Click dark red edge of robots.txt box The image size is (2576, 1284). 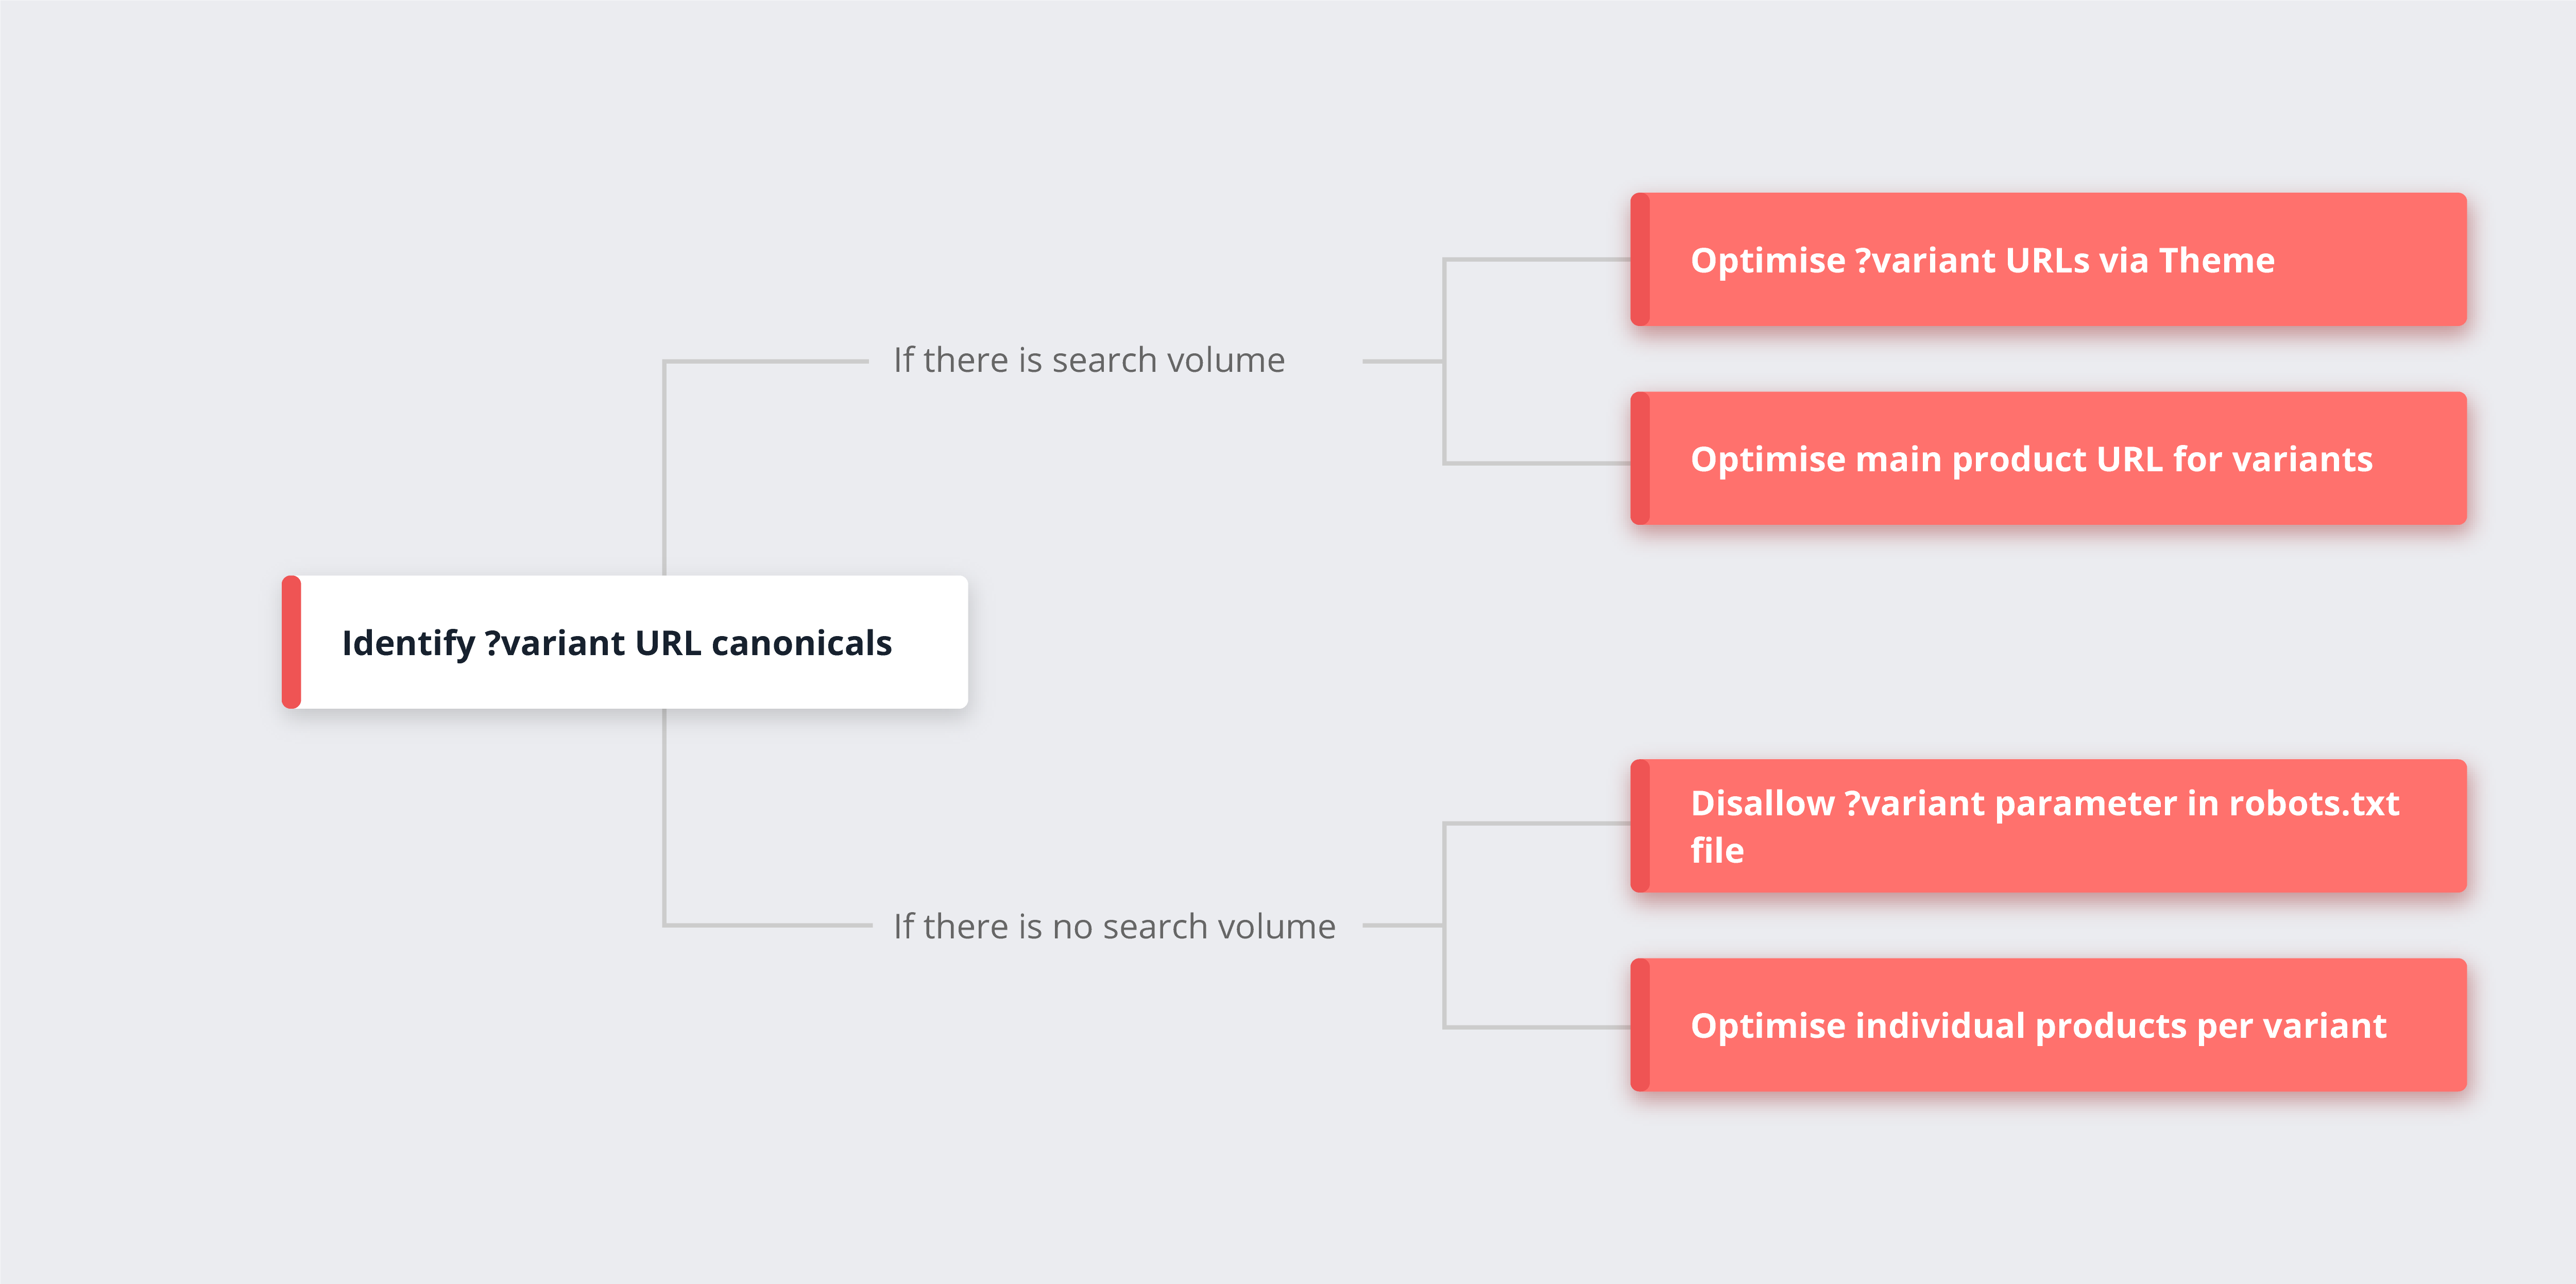(x=1640, y=826)
